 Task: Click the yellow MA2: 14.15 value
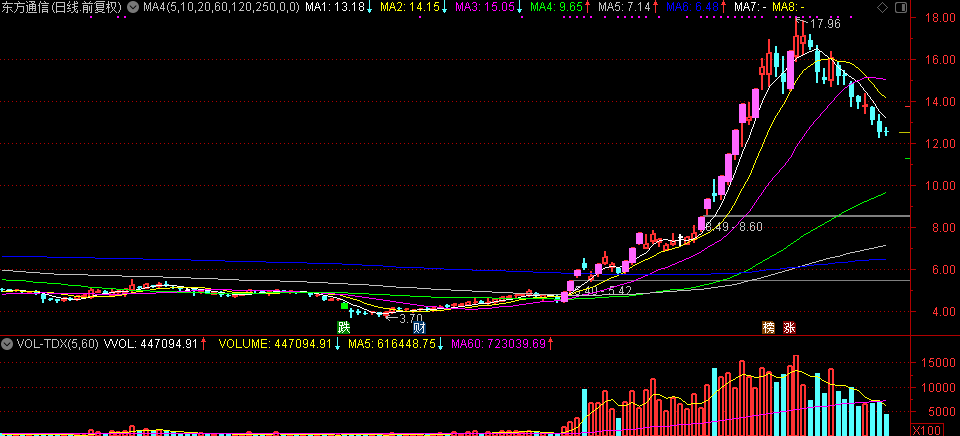410,7
